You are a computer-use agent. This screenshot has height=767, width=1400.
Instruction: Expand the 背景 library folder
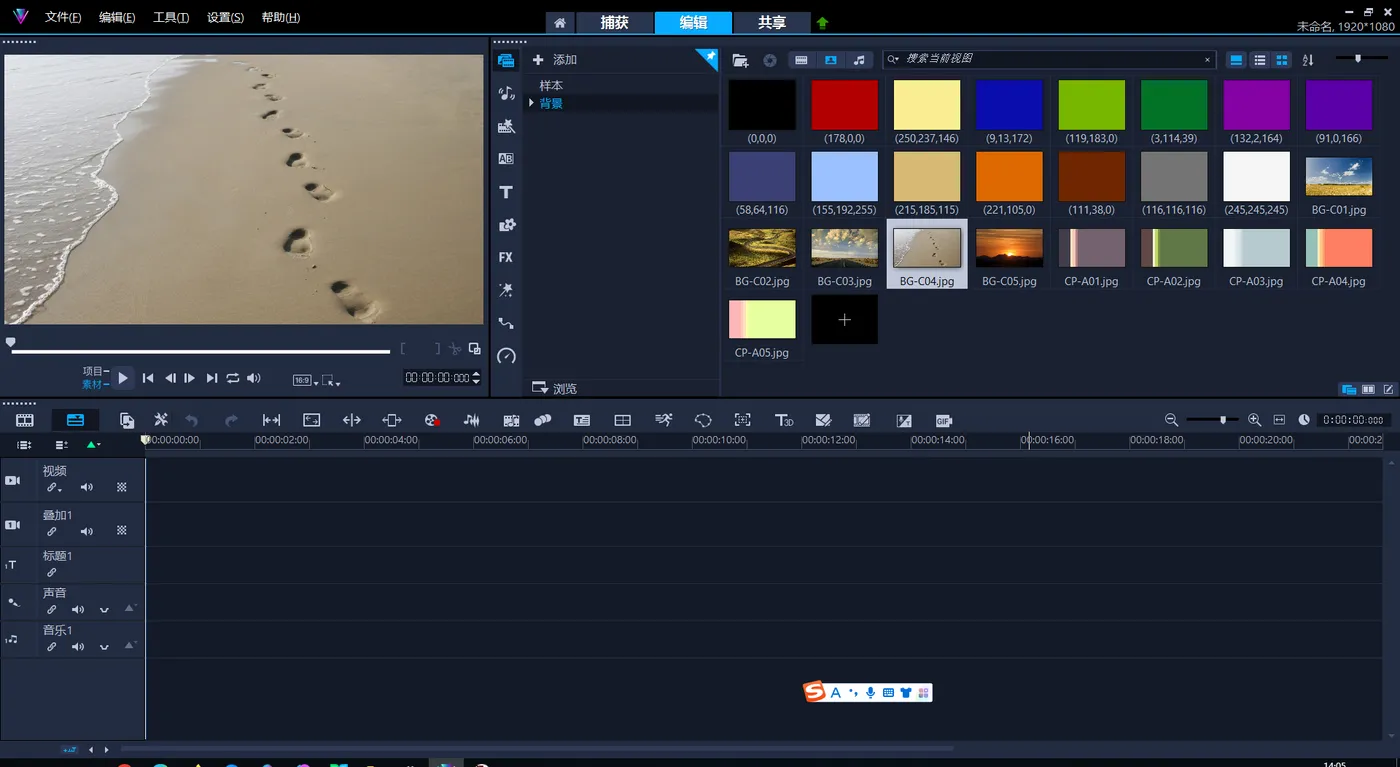coord(531,103)
